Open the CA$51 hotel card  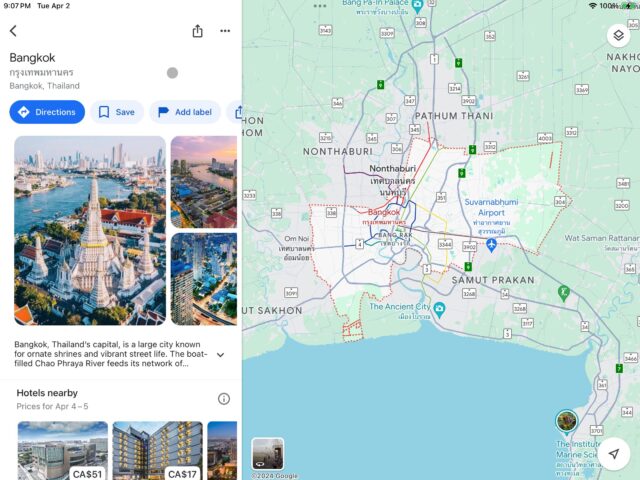tap(62, 450)
